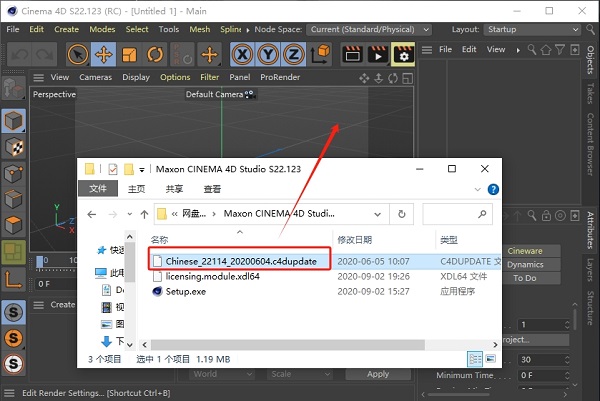This screenshot has width=600, height=401.
Task: Click the Make Editable cube icon
Action: (14, 121)
